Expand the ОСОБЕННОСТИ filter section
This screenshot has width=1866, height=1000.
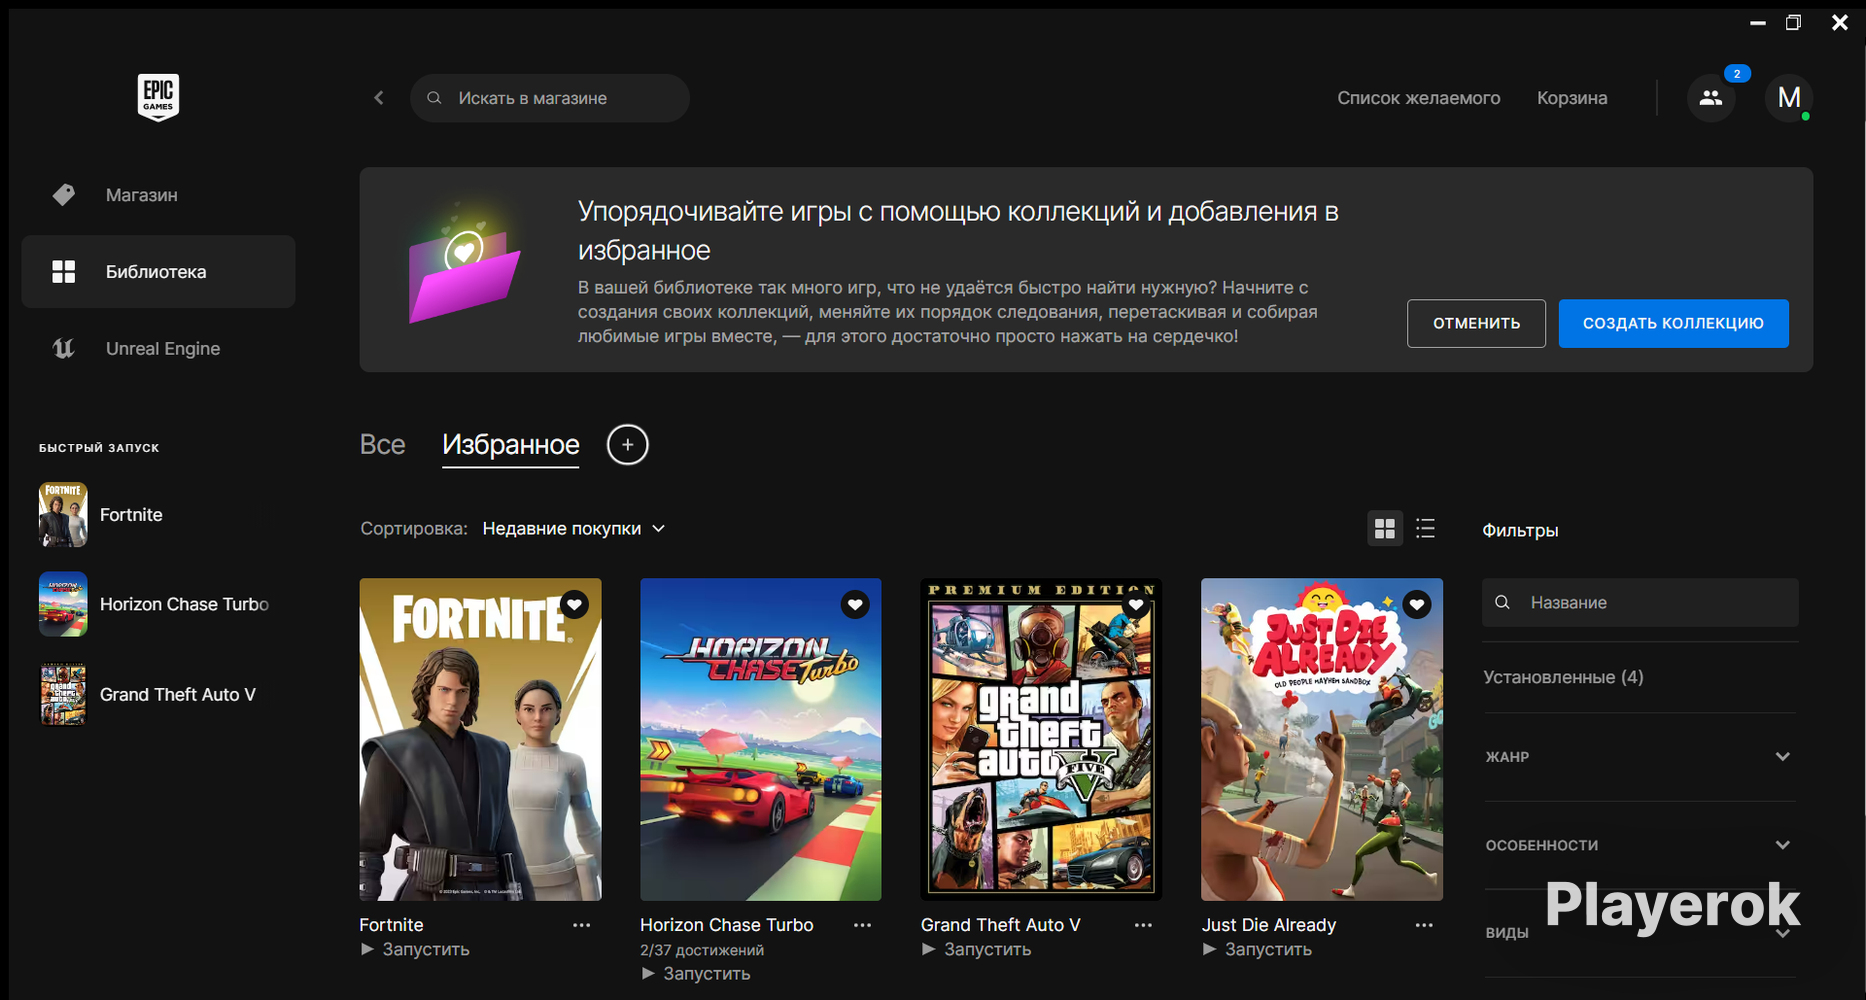1640,845
